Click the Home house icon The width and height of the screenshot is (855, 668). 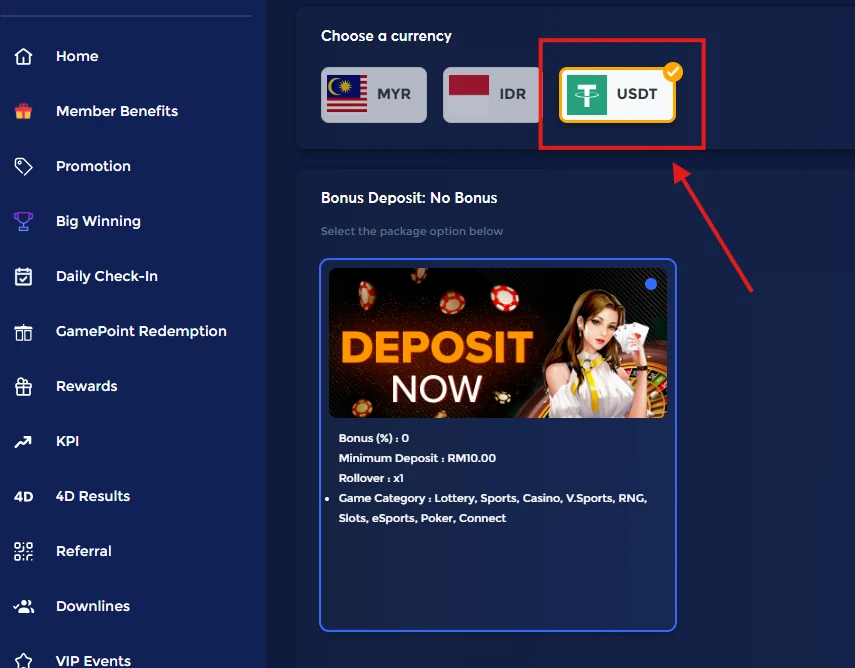coord(23,56)
